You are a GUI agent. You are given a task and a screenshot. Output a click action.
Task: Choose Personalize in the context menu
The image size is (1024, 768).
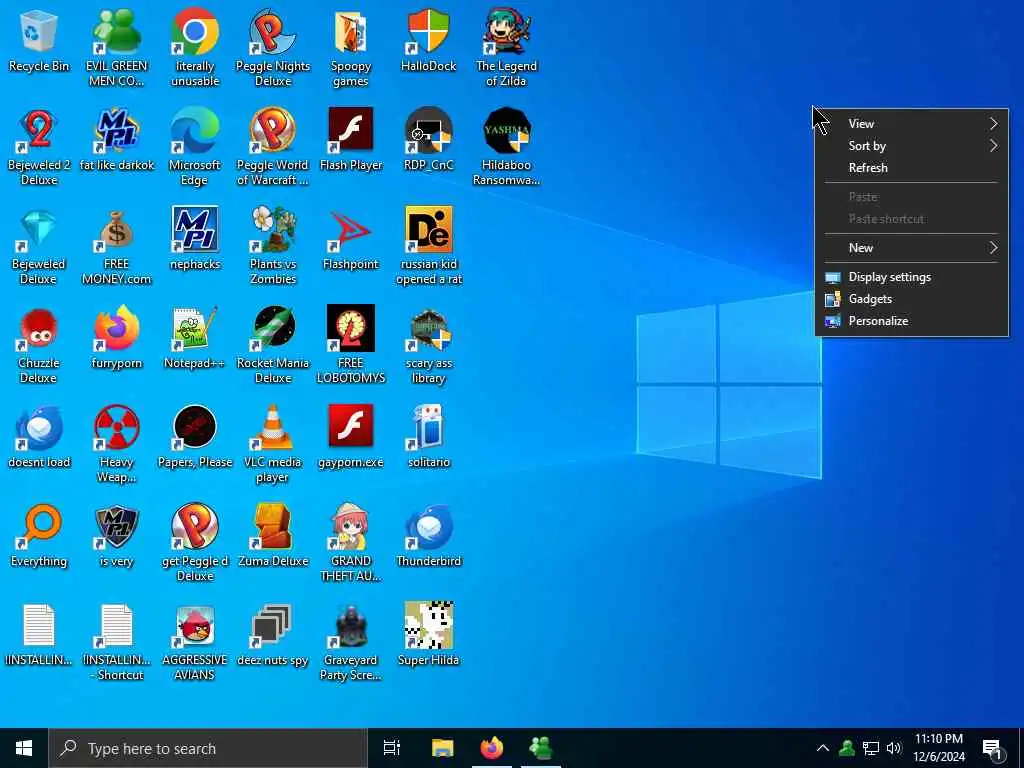[912, 321]
